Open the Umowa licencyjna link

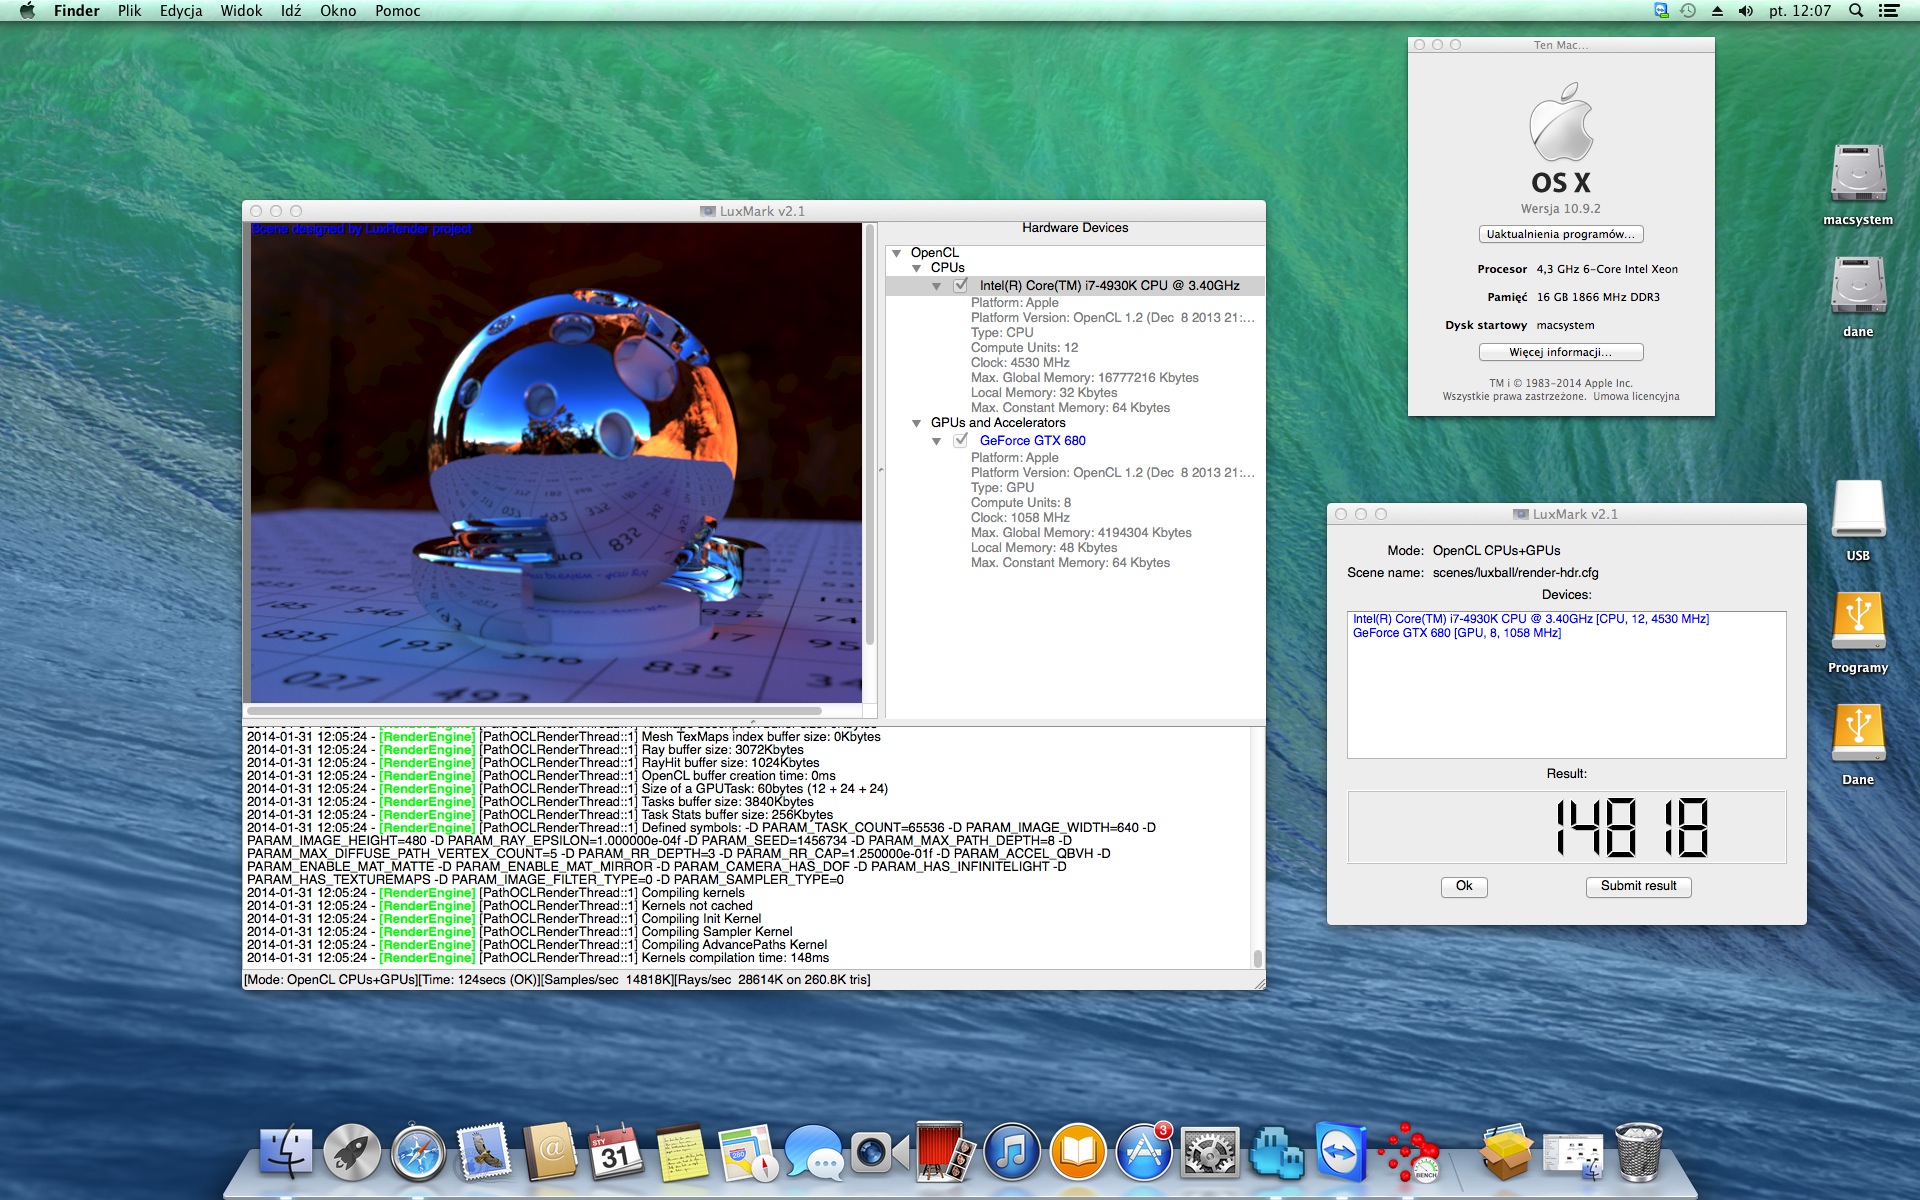tap(1636, 397)
